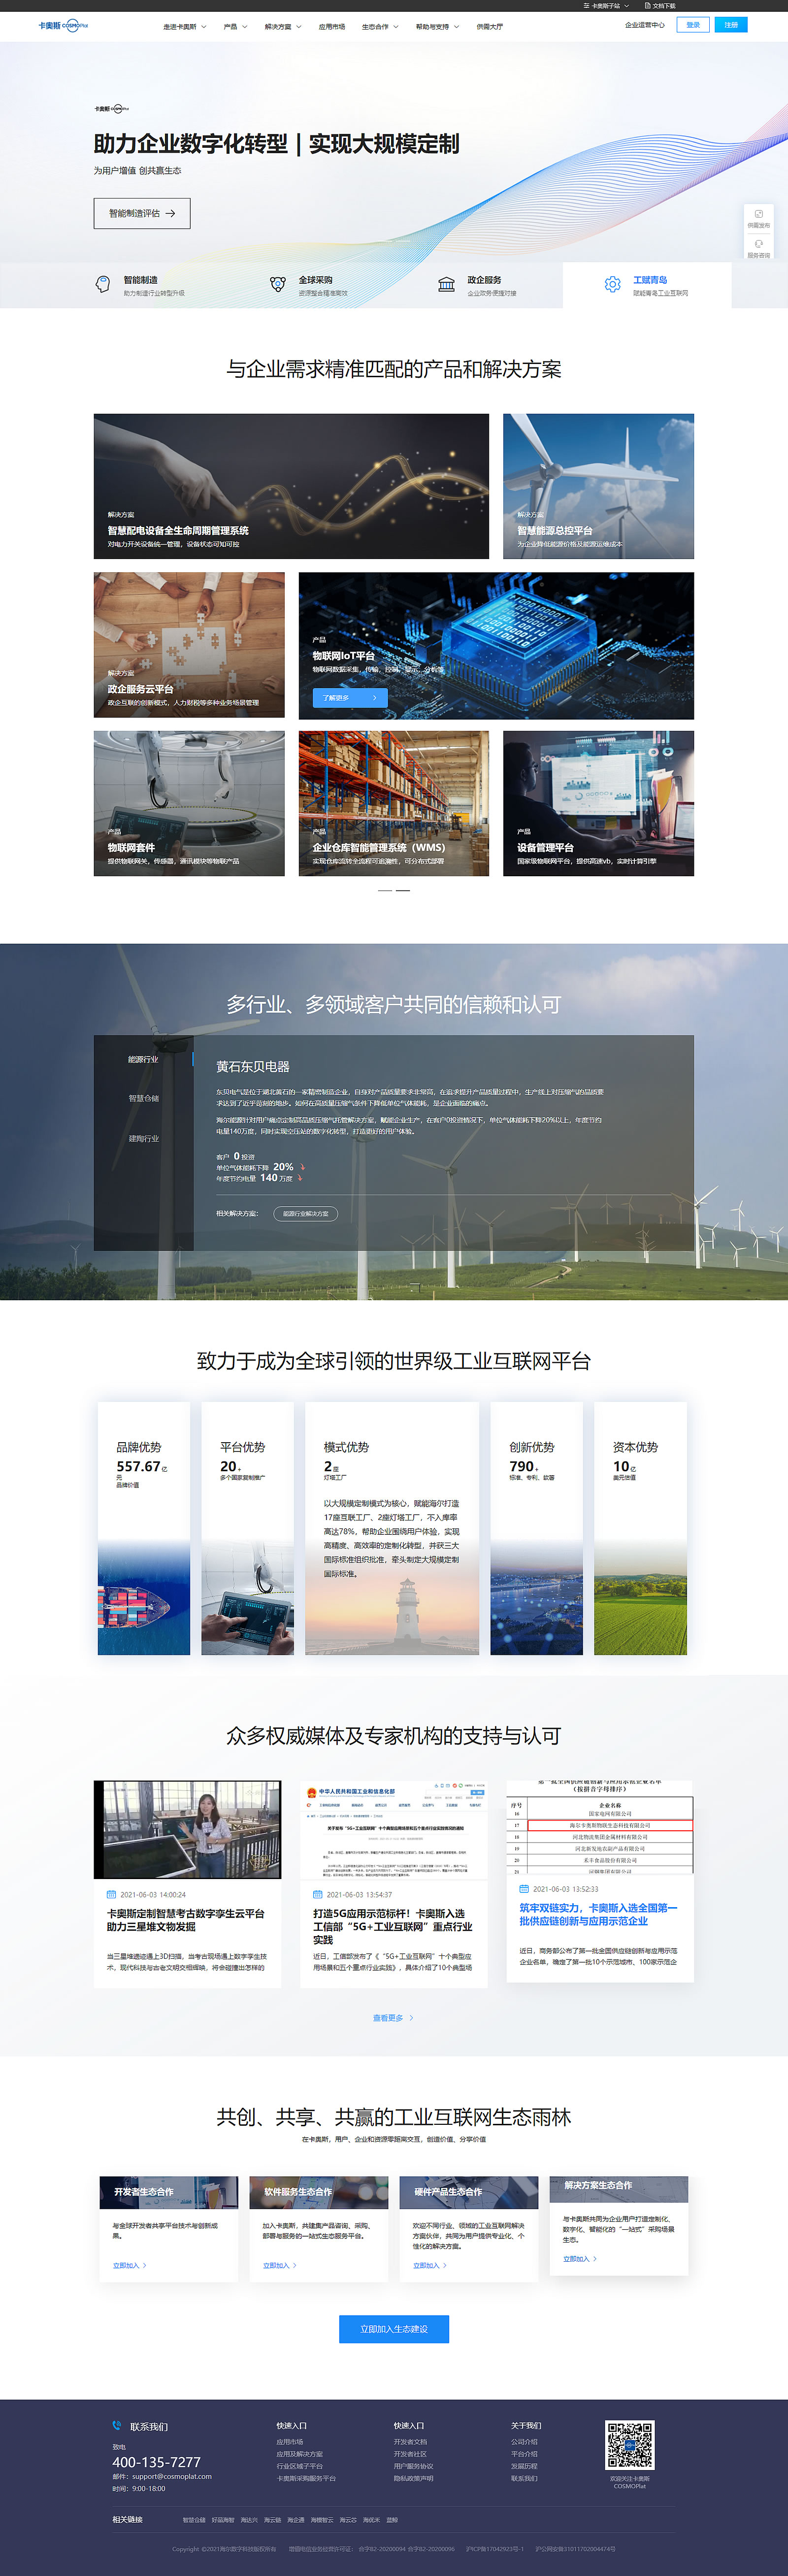Click the 卡奥斯 COSMOPlat logo in header

(x=63, y=26)
